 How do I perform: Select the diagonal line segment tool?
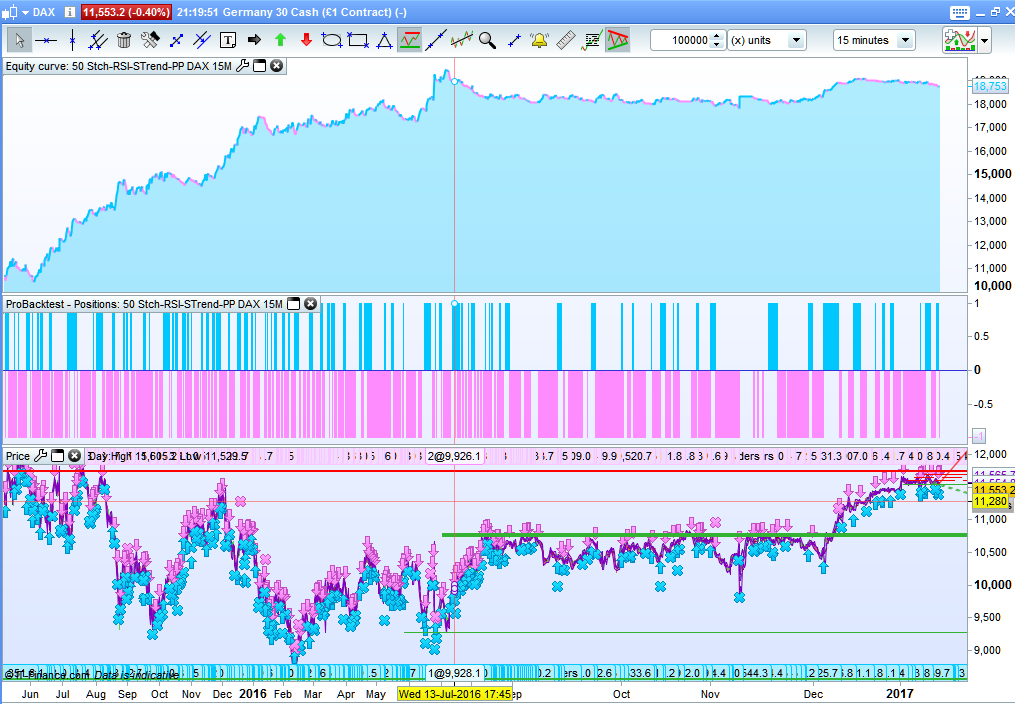(x=176, y=40)
